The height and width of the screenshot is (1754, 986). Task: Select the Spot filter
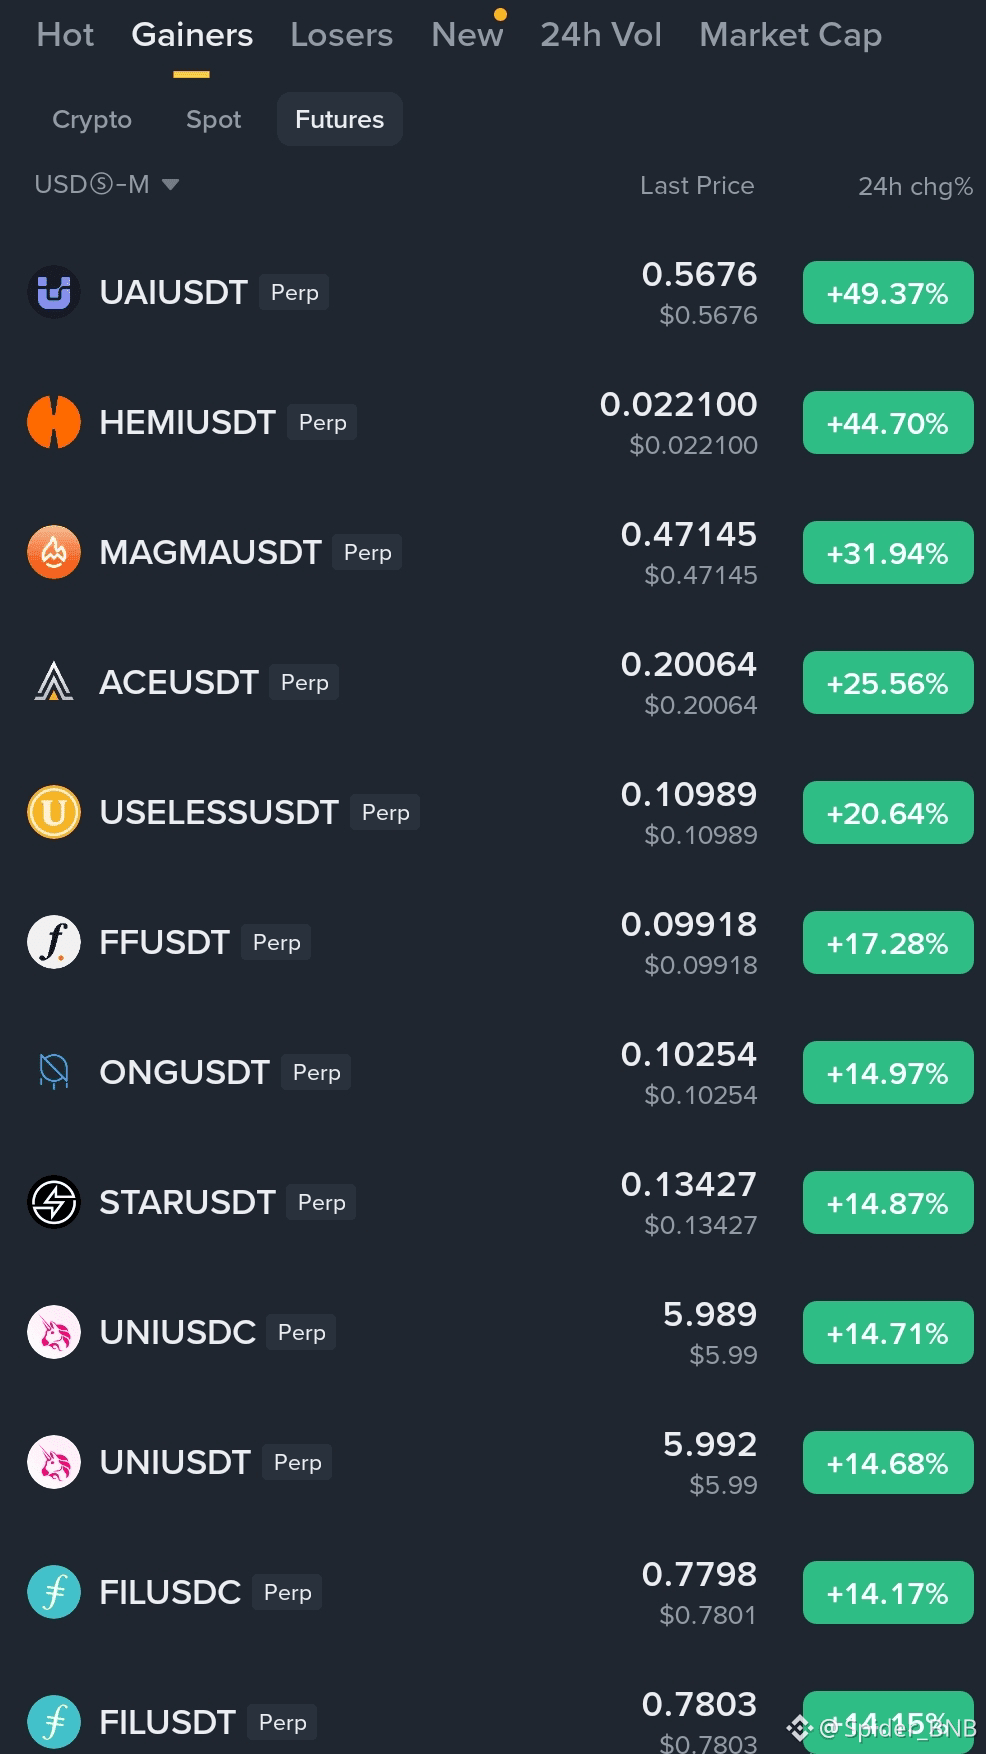pyautogui.click(x=213, y=120)
